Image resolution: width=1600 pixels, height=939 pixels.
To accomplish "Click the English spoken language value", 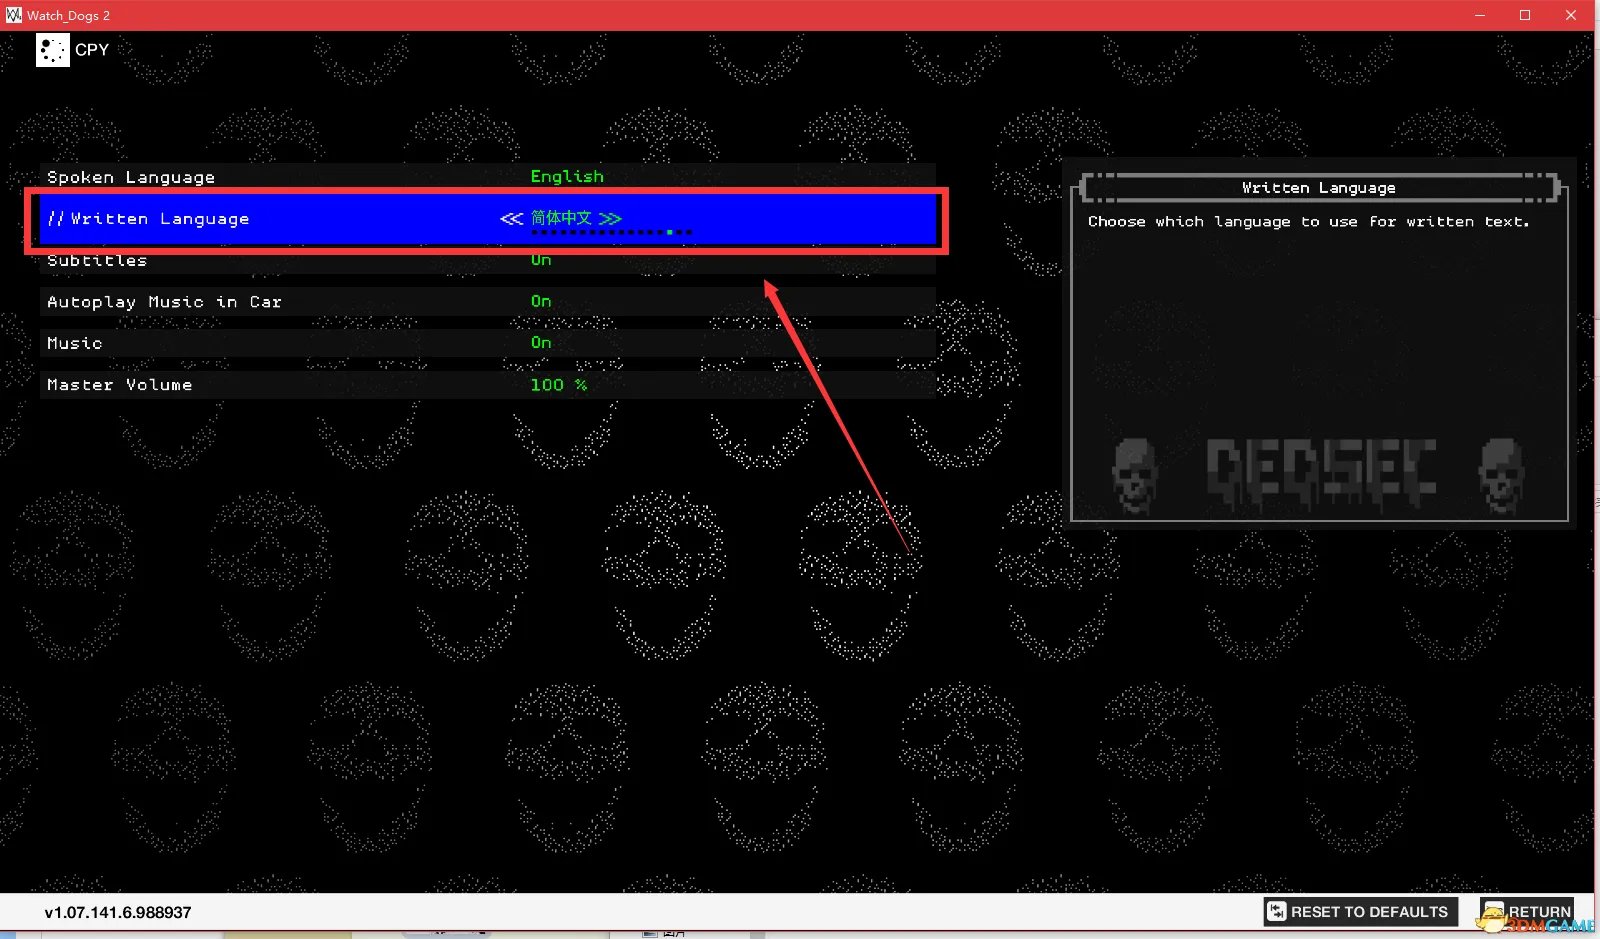I will tap(567, 177).
